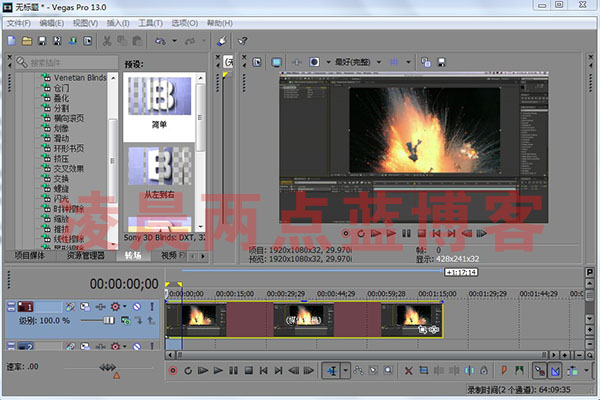Viewport: 600px width, 400px height.
Task: Toggle split screen view icon
Action: [x=314, y=62]
